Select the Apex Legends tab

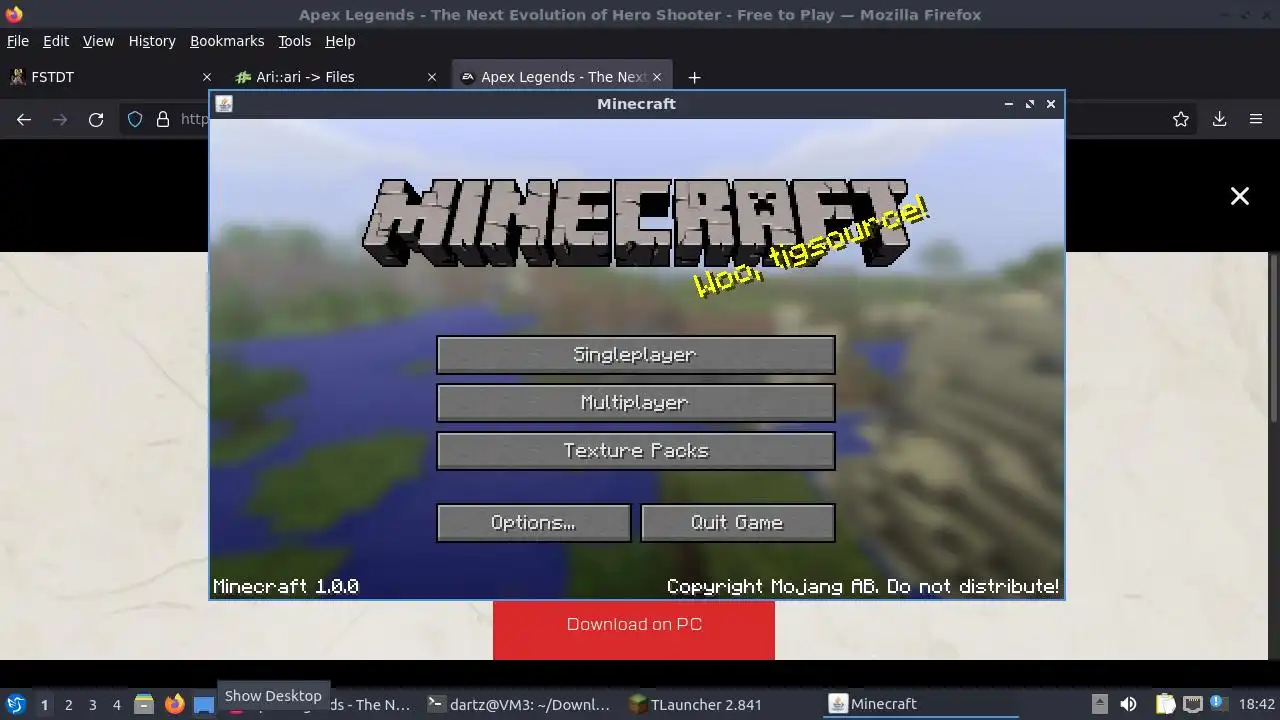(x=560, y=77)
